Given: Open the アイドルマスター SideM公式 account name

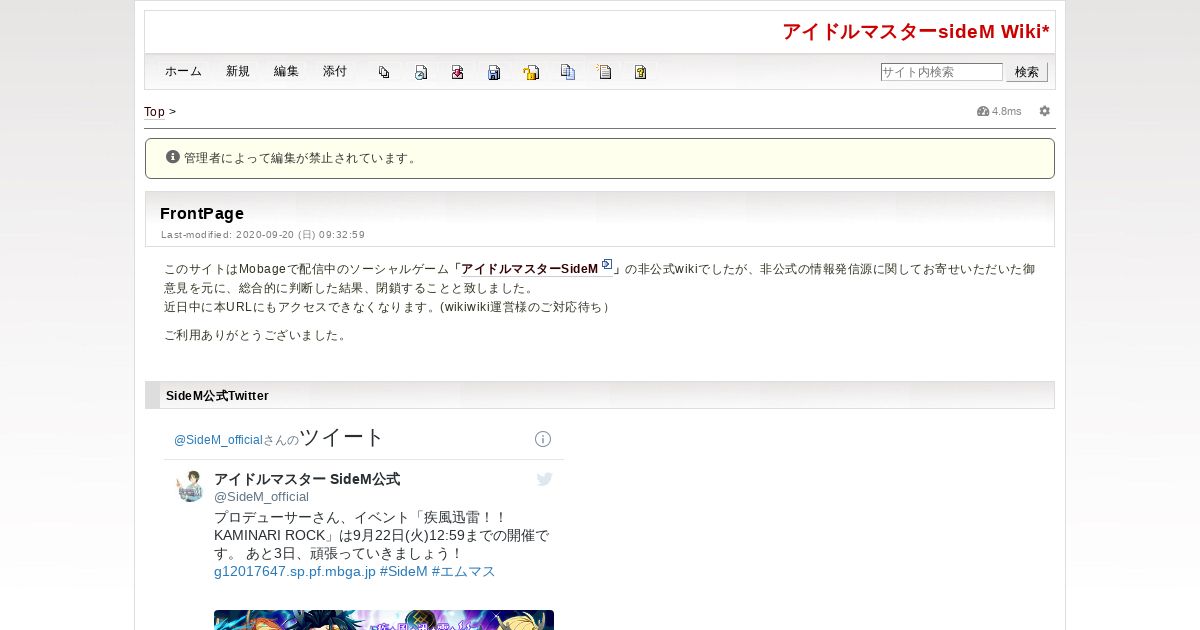Looking at the screenshot, I should 307,479.
